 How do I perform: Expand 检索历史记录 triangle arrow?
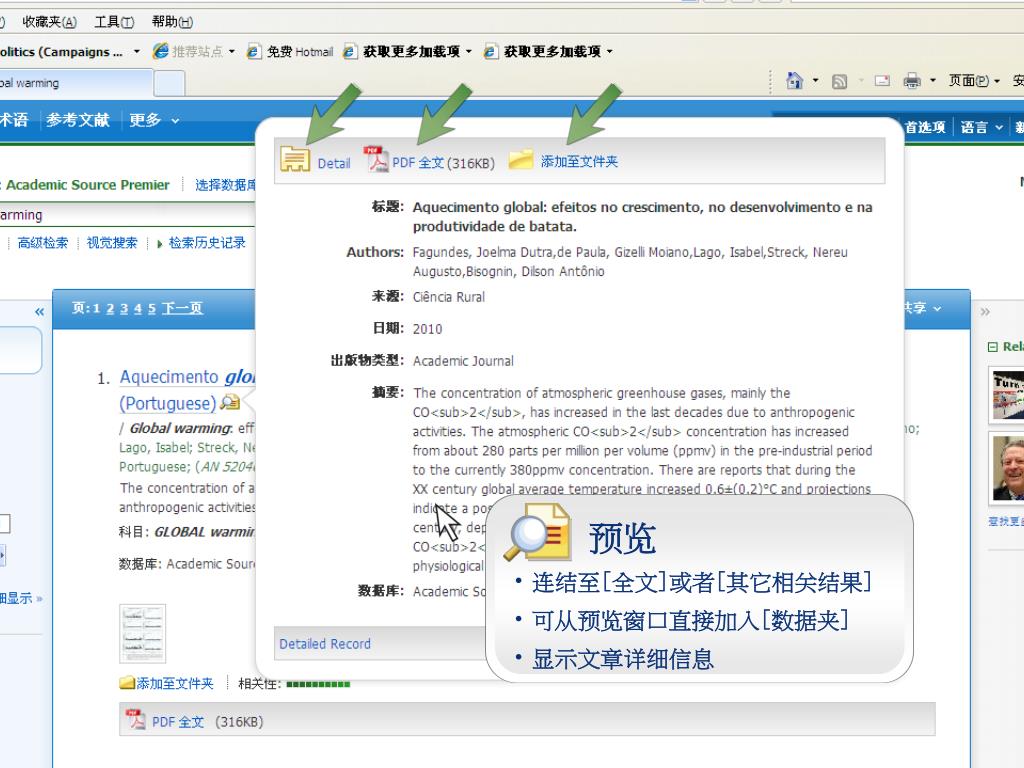[x=159, y=244]
